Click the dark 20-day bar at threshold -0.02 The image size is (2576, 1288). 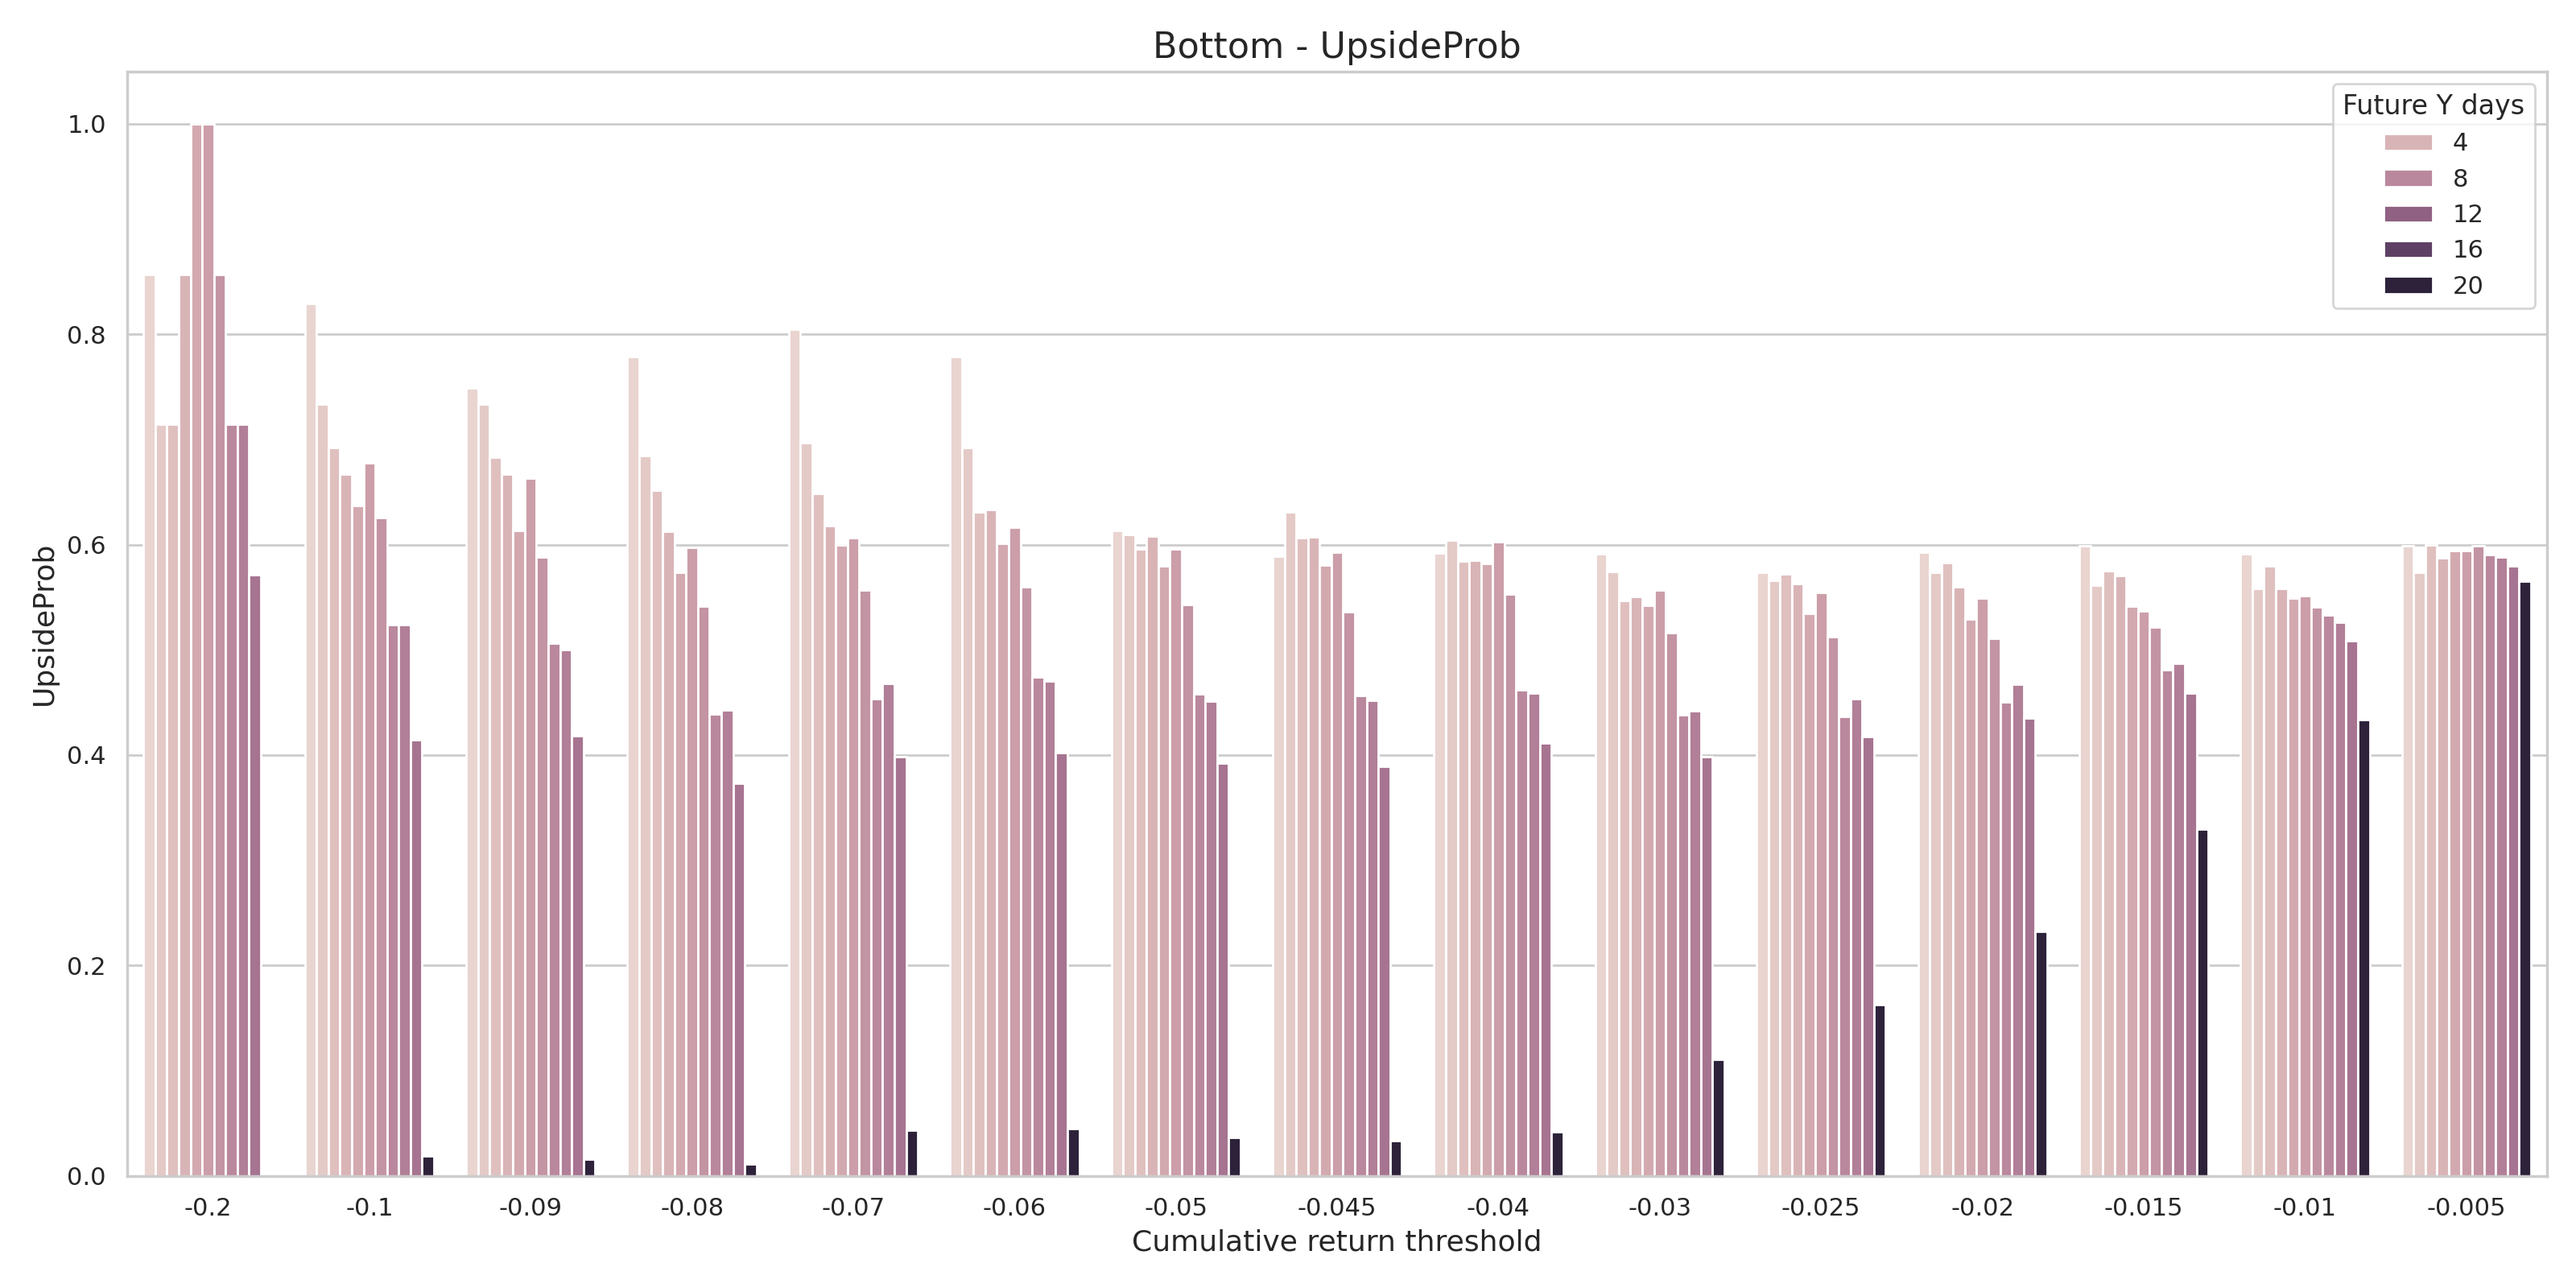coord(2041,1054)
